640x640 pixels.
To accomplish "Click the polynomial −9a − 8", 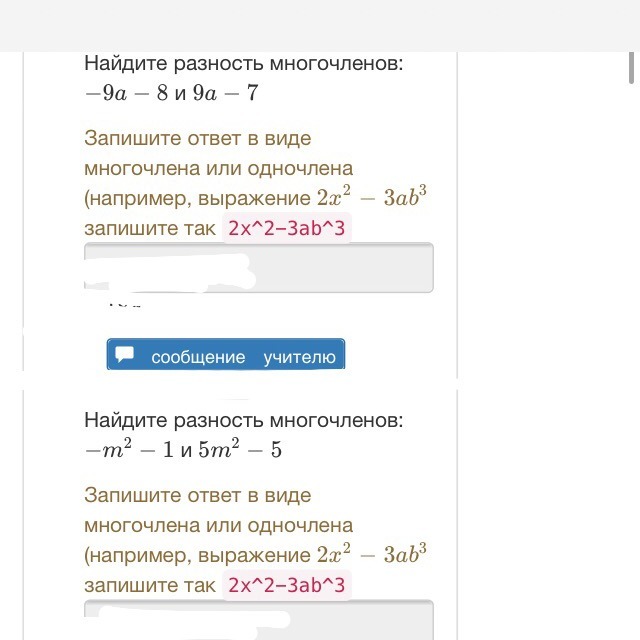I will [127, 94].
